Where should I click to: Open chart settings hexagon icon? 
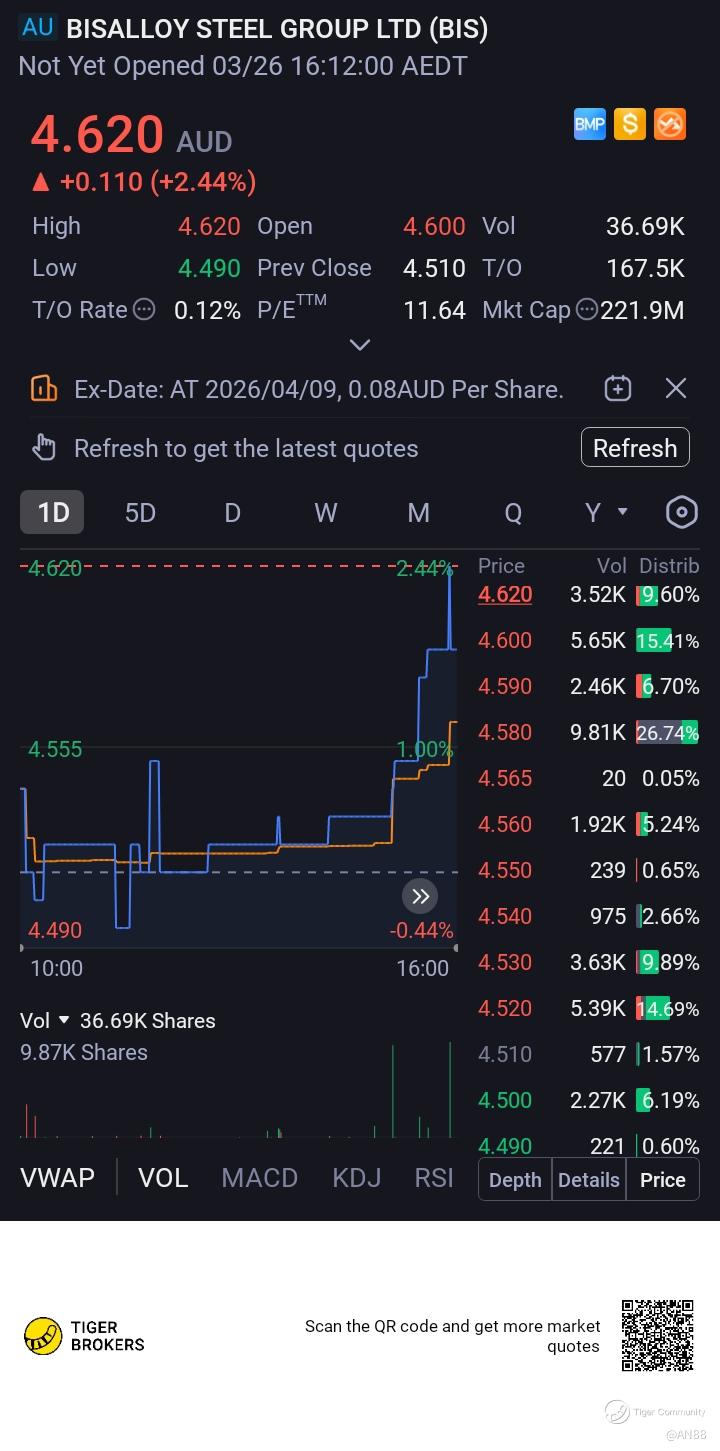click(x=681, y=513)
